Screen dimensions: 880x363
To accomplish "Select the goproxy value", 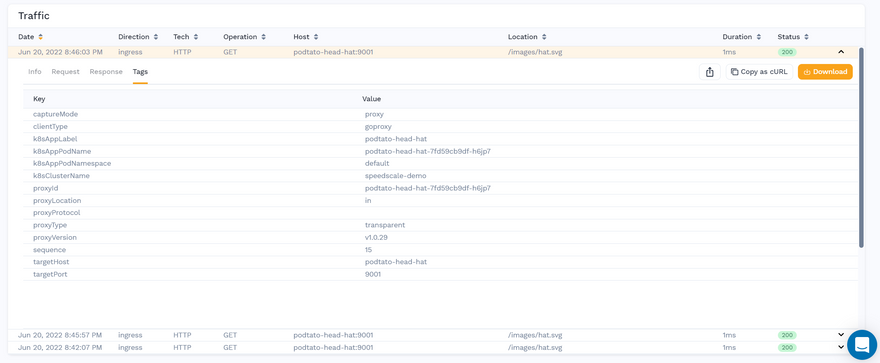I will tap(378, 126).
